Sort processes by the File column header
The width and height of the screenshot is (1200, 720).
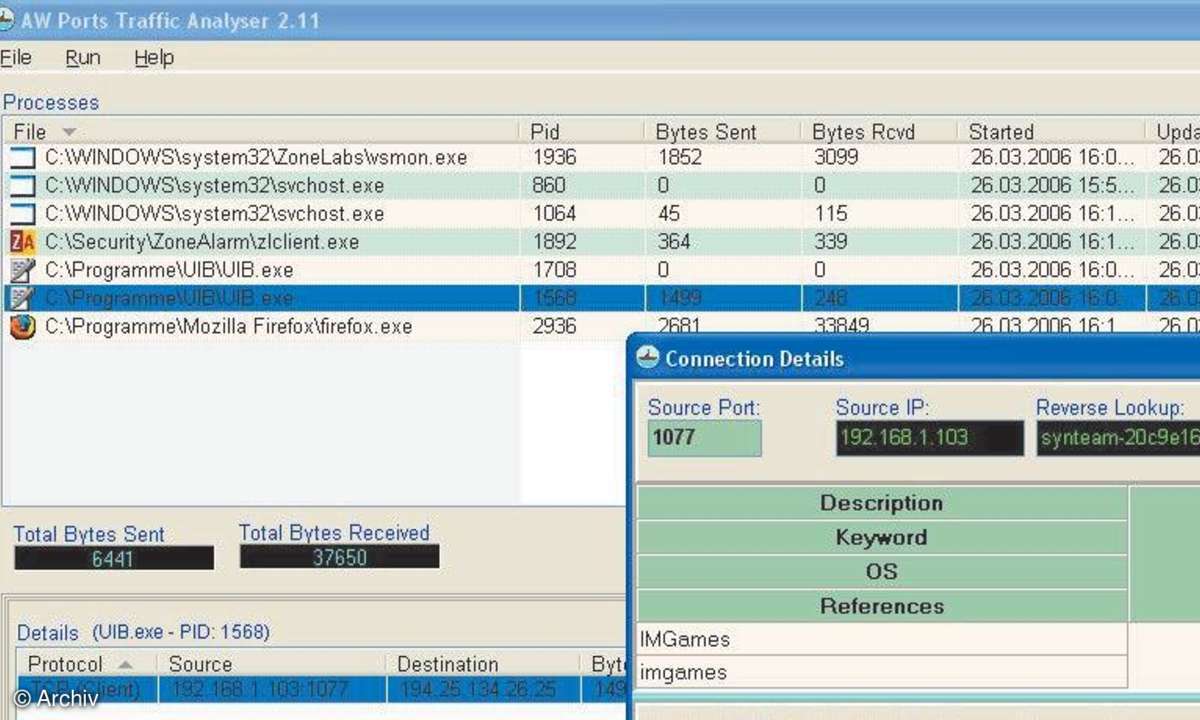coord(260,132)
